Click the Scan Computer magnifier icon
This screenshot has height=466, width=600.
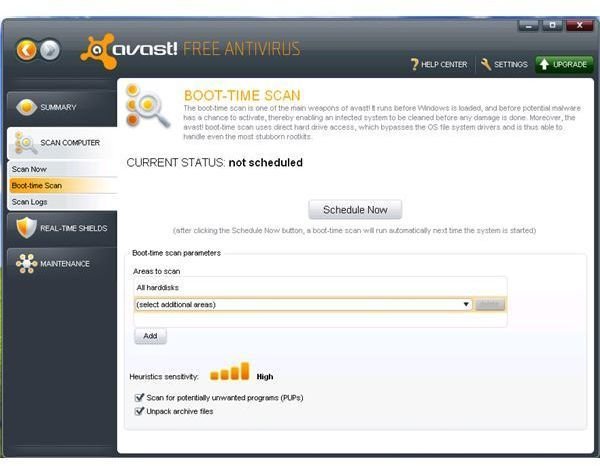(26, 143)
